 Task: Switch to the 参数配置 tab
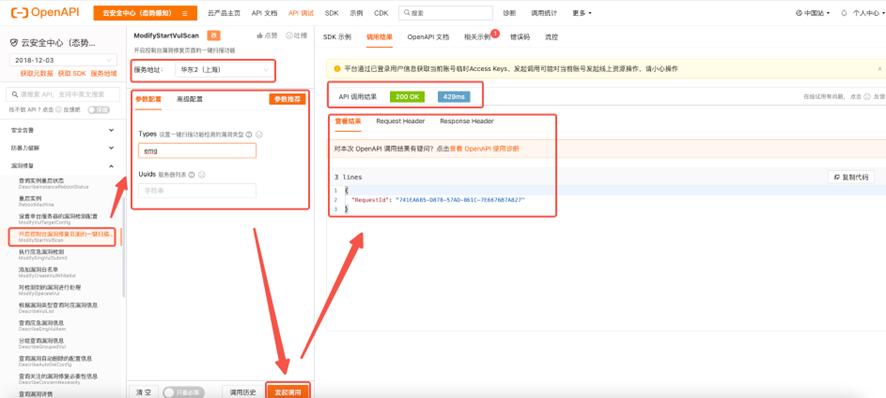point(148,99)
